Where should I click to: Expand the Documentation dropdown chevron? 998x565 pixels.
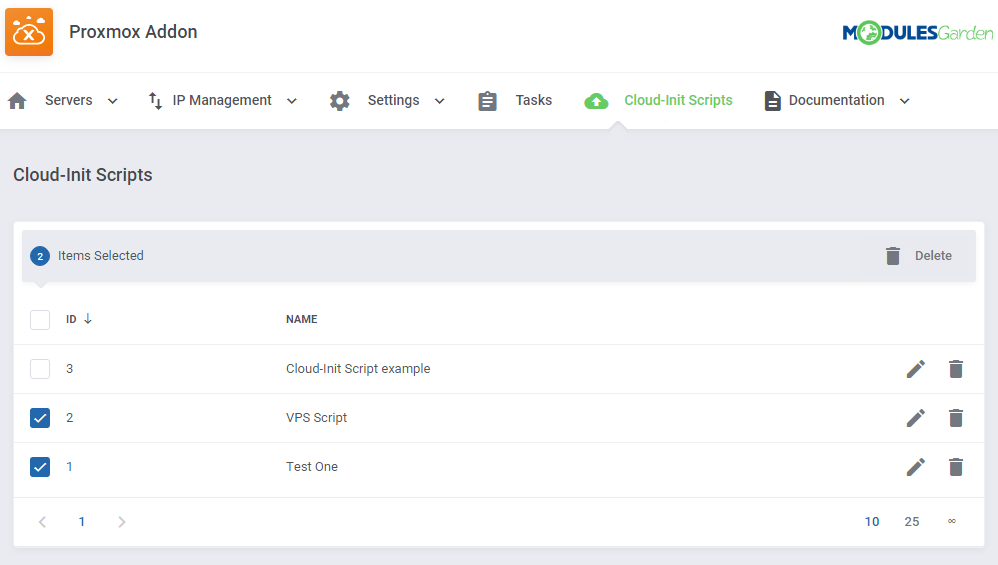tap(904, 101)
